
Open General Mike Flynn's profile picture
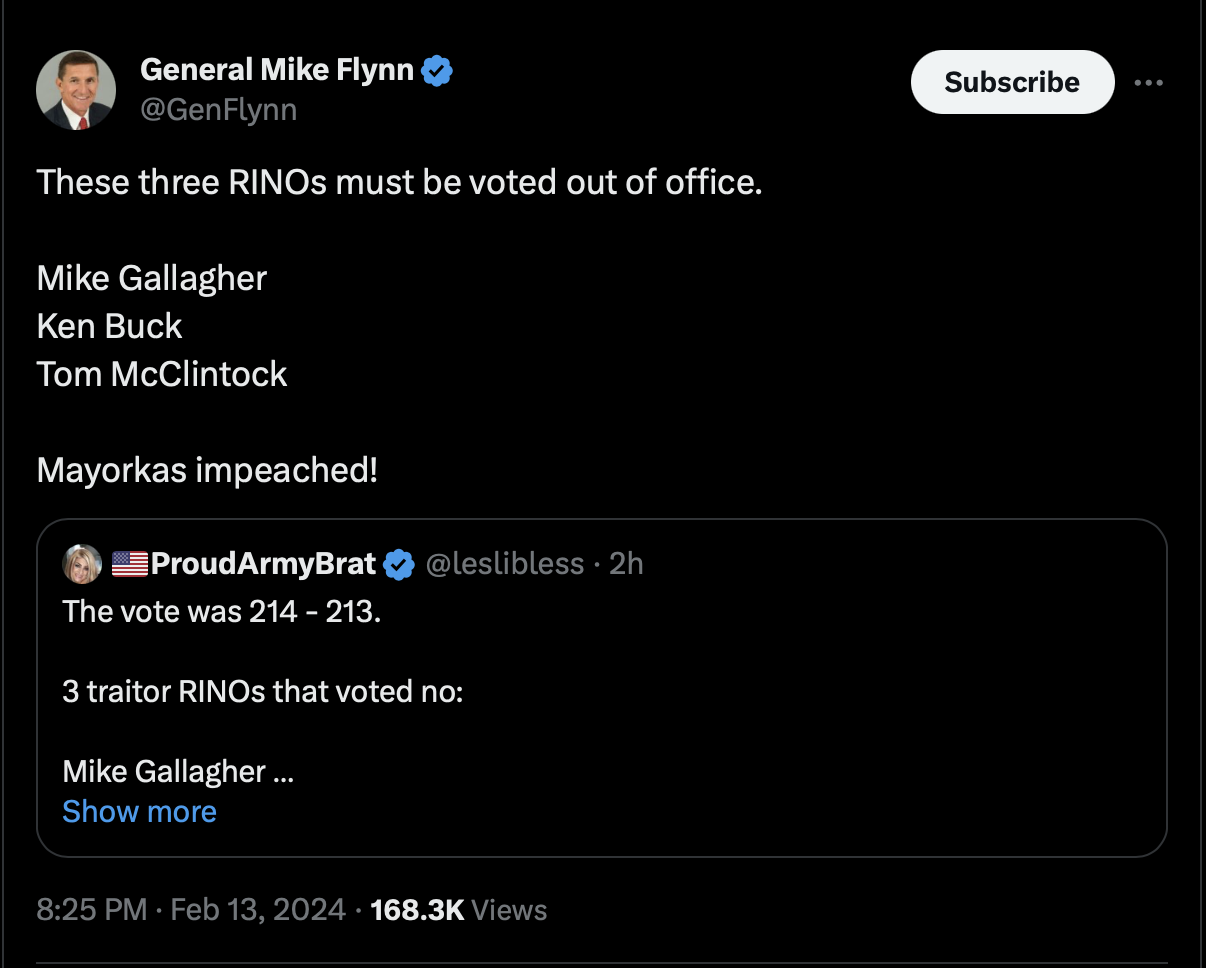pyautogui.click(x=76, y=90)
